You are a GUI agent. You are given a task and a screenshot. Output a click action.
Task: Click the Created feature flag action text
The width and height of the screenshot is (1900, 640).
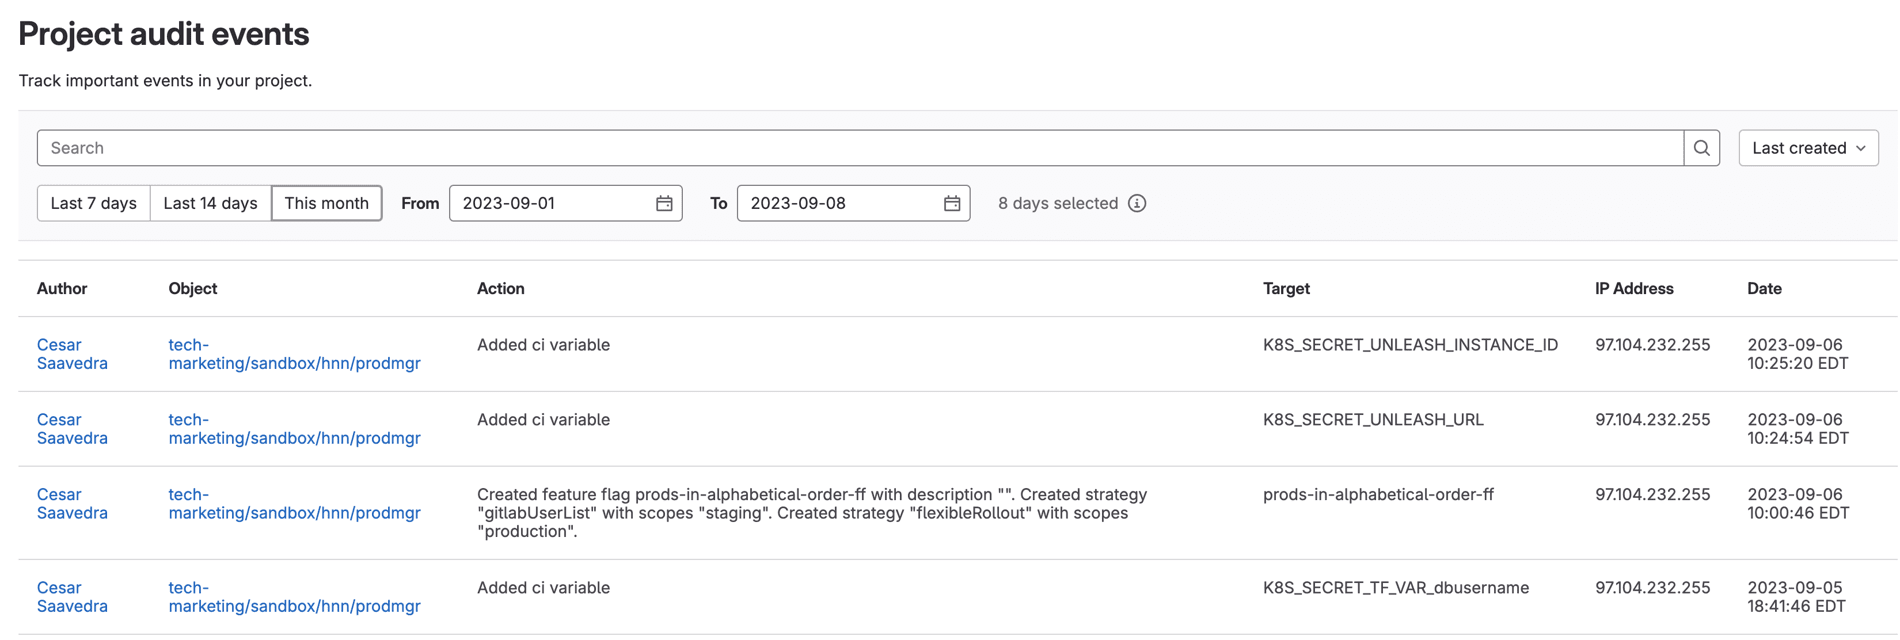(812, 513)
